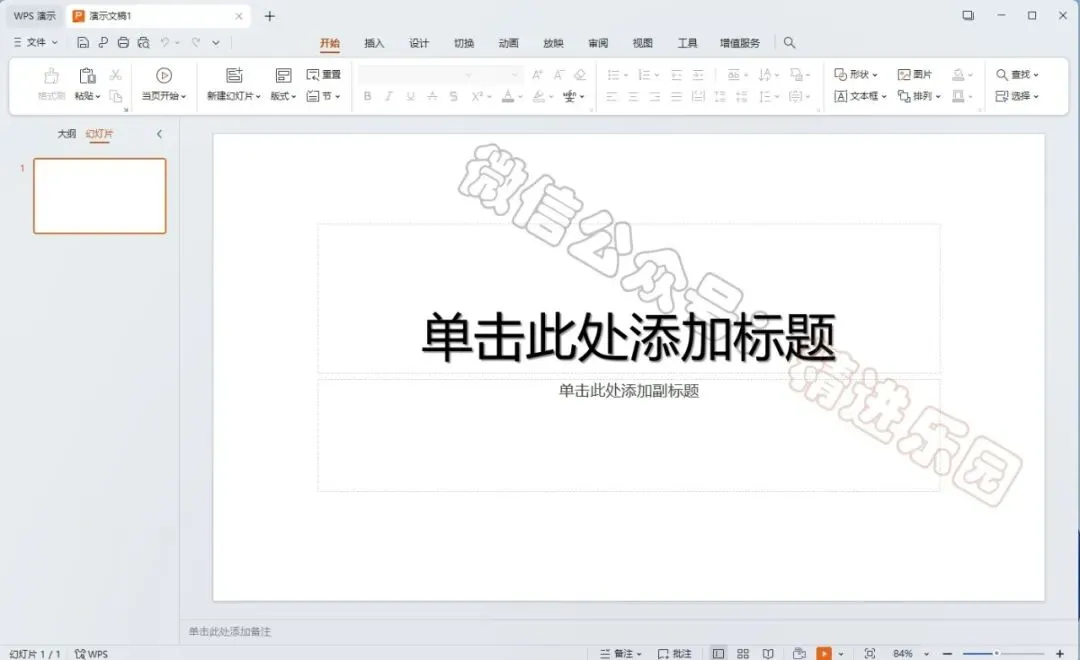Click the Redo arrow icon

coord(196,43)
